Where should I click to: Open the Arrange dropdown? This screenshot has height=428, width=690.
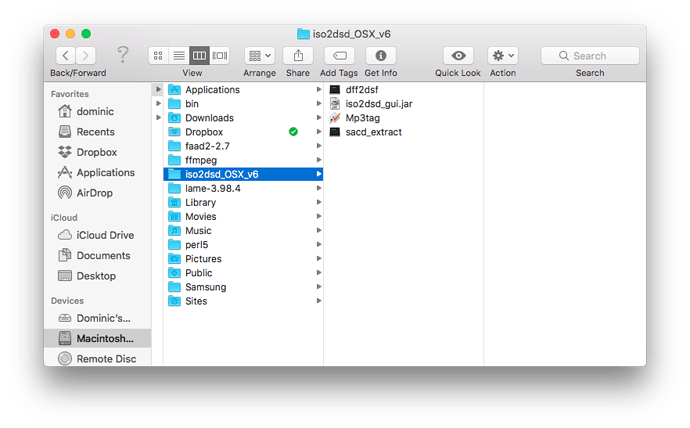tap(260, 55)
